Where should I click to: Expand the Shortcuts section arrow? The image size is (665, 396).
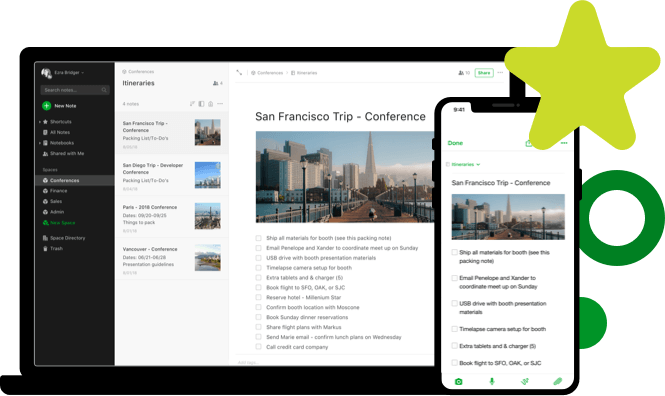40,122
